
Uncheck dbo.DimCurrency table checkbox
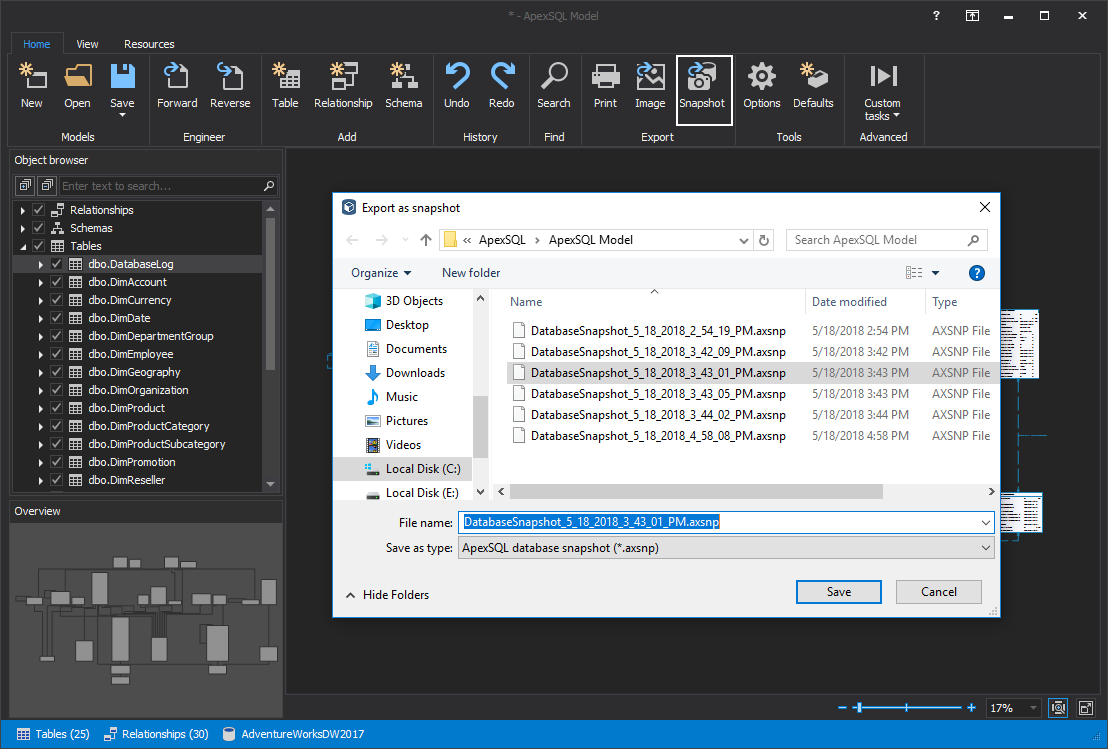coord(57,300)
